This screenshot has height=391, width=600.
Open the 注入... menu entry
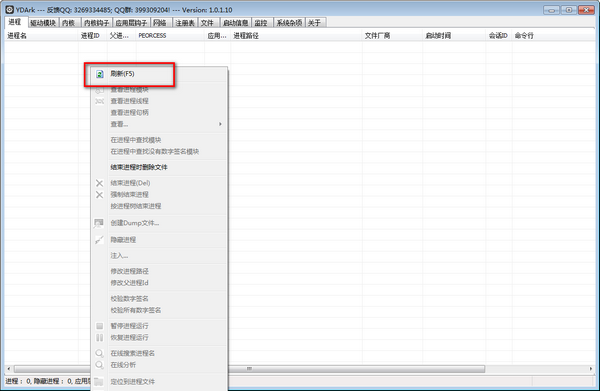tap(119, 256)
